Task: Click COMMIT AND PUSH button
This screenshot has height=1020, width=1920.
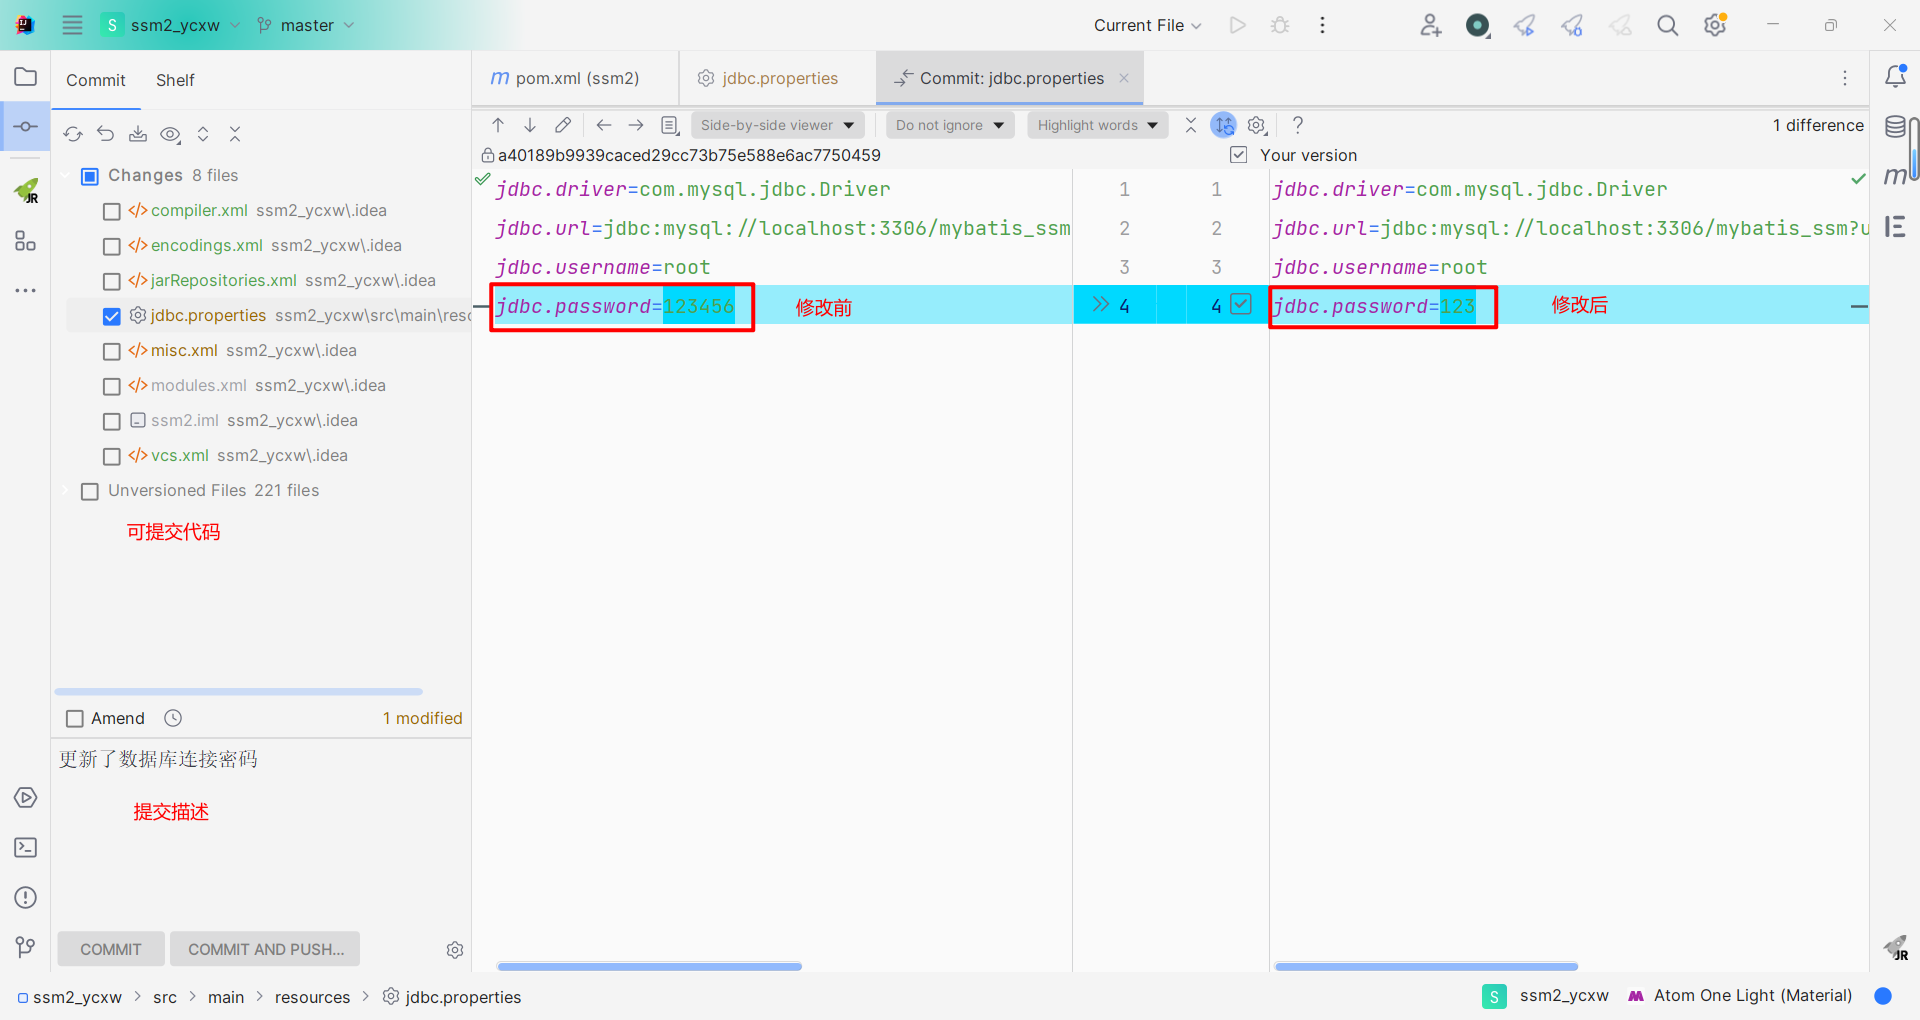Action: [x=264, y=949]
